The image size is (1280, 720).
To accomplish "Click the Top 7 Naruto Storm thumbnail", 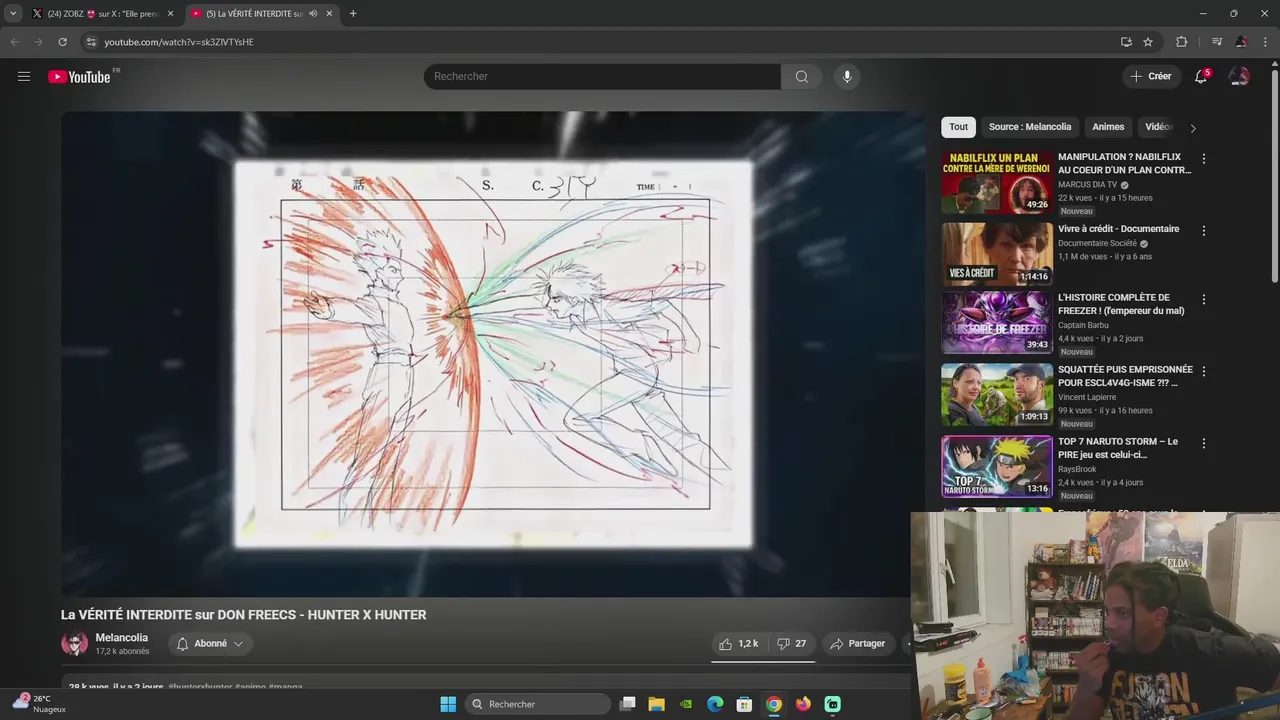I will [997, 466].
